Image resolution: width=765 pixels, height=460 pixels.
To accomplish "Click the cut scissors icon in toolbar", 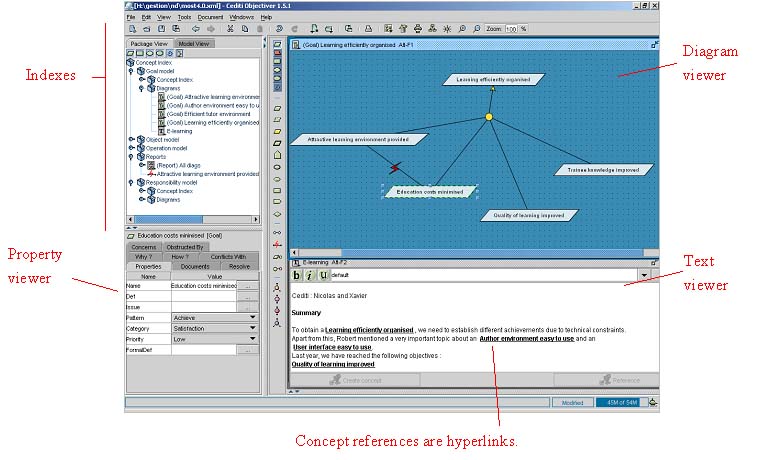I will 229,29.
